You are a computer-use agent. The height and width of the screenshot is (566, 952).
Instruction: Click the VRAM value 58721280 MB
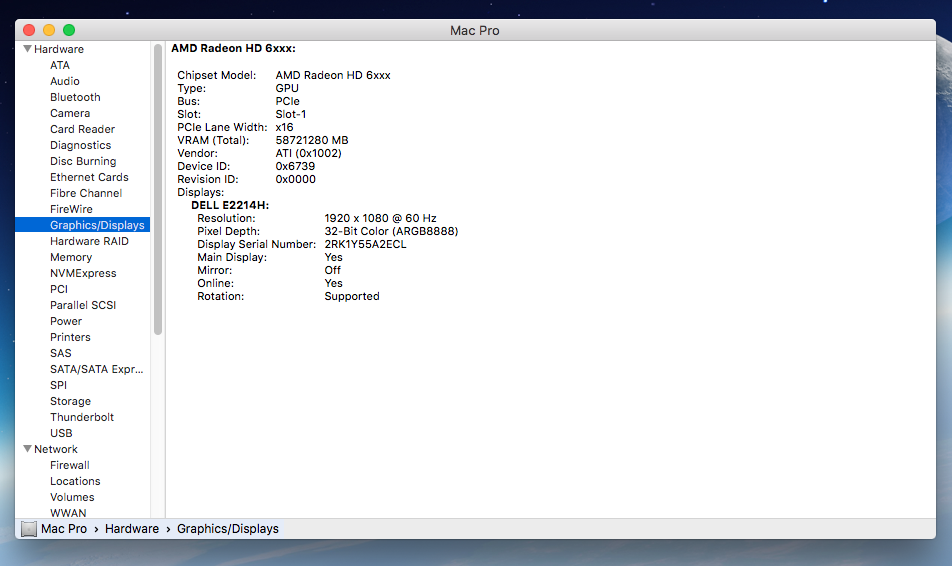point(312,140)
